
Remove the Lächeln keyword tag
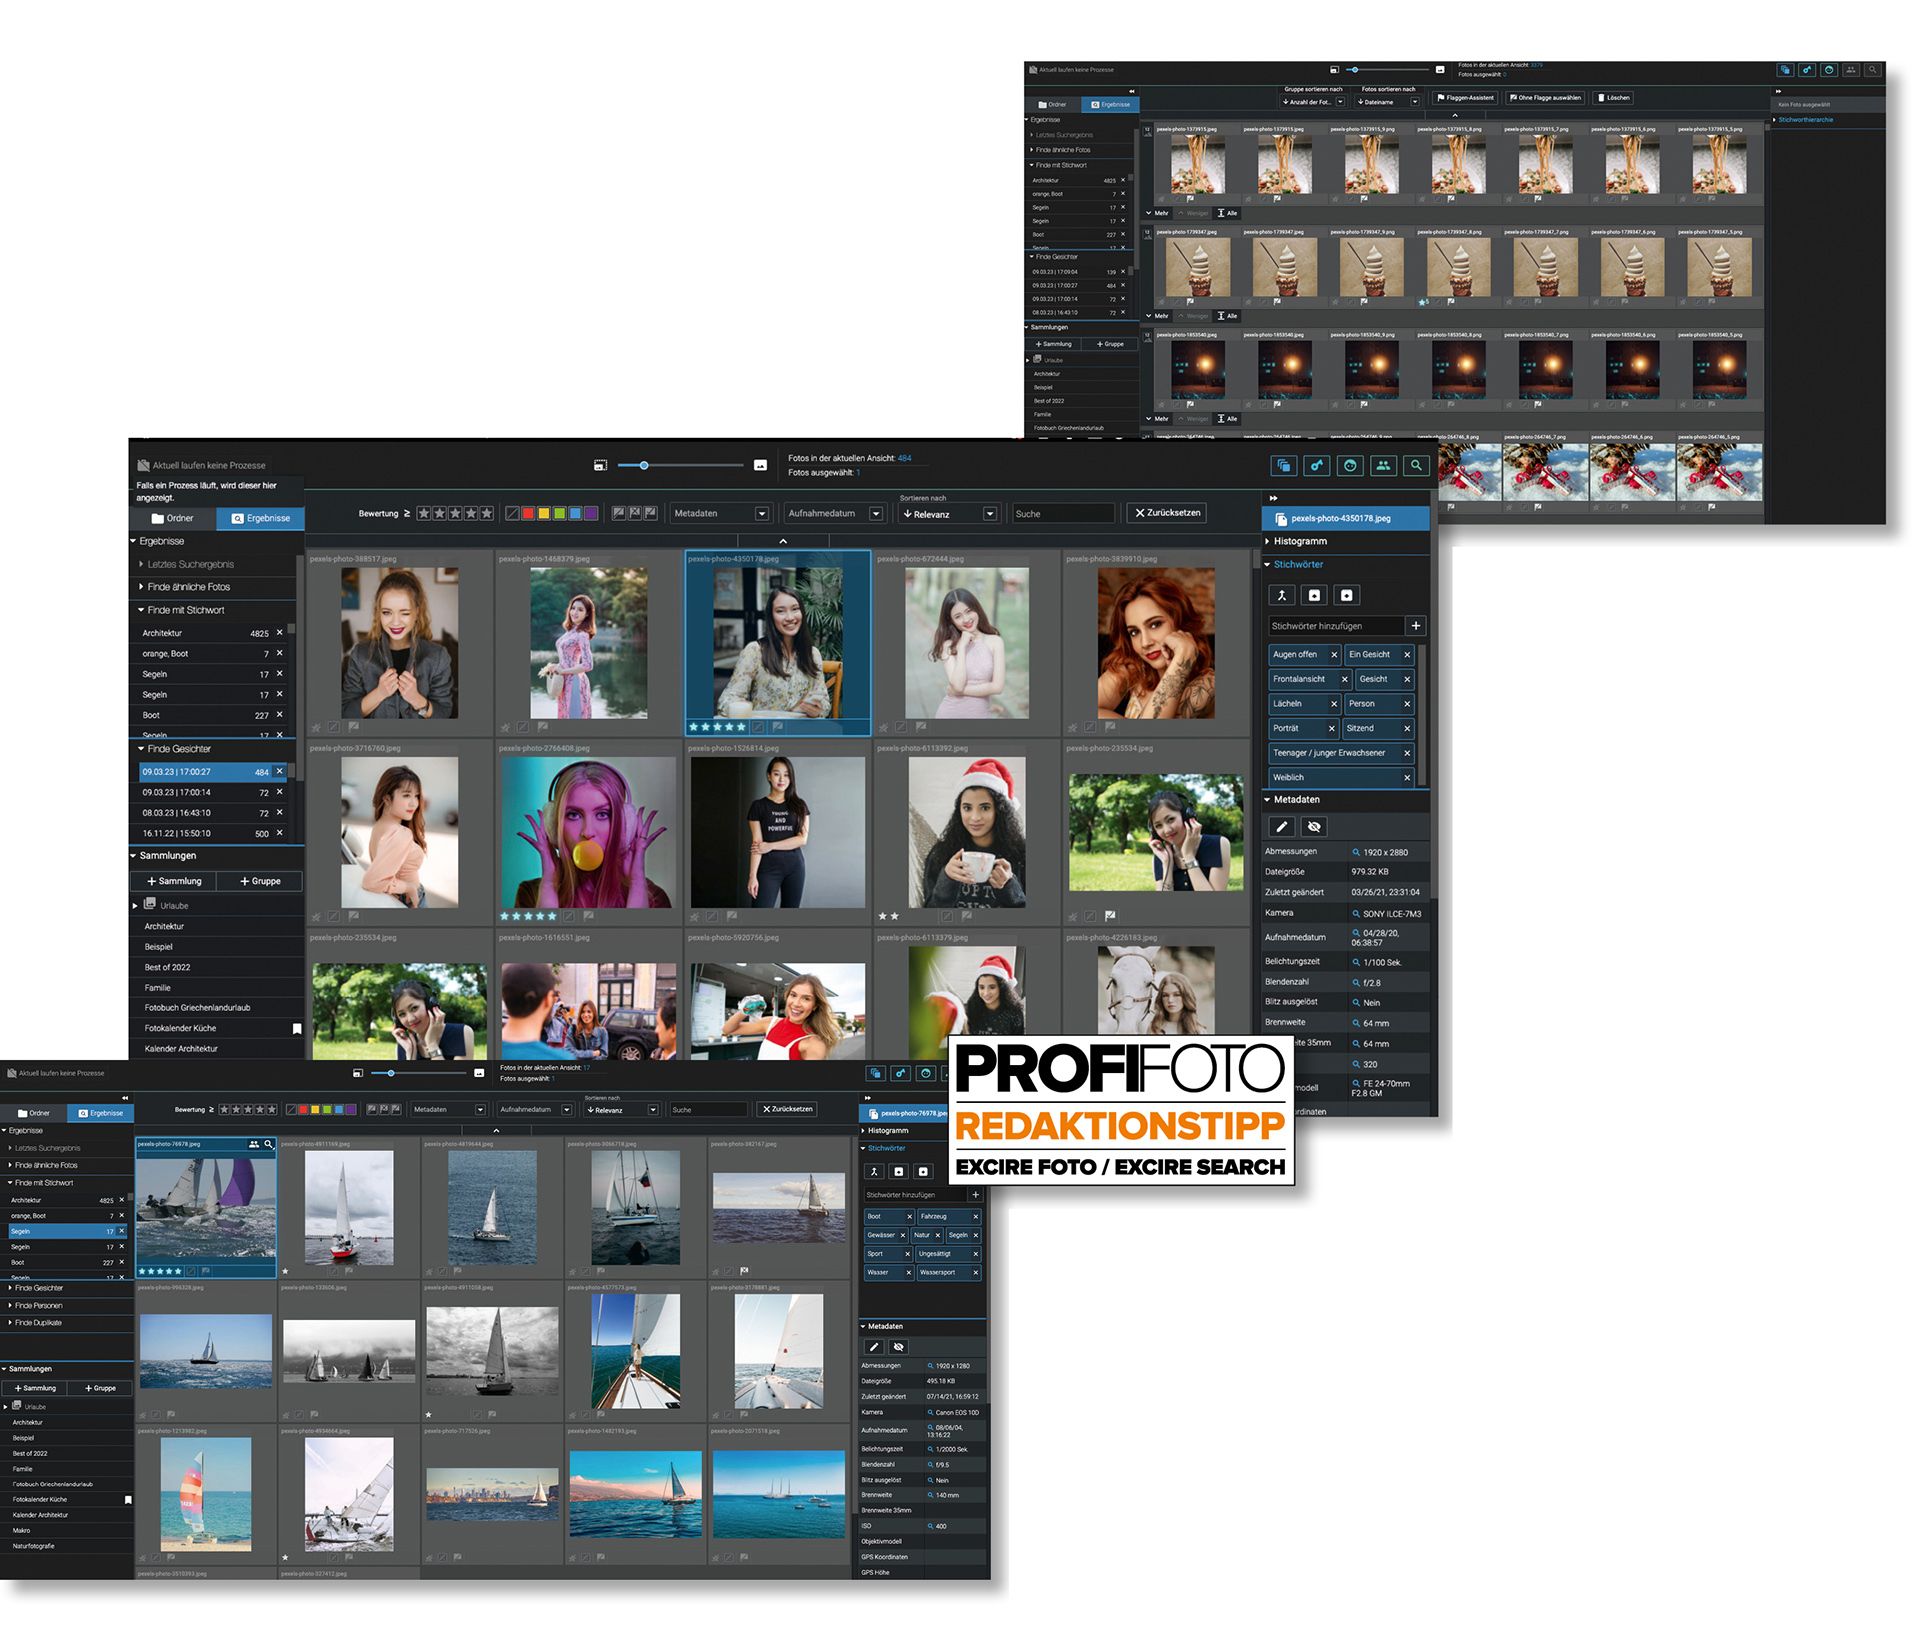[x=1333, y=704]
